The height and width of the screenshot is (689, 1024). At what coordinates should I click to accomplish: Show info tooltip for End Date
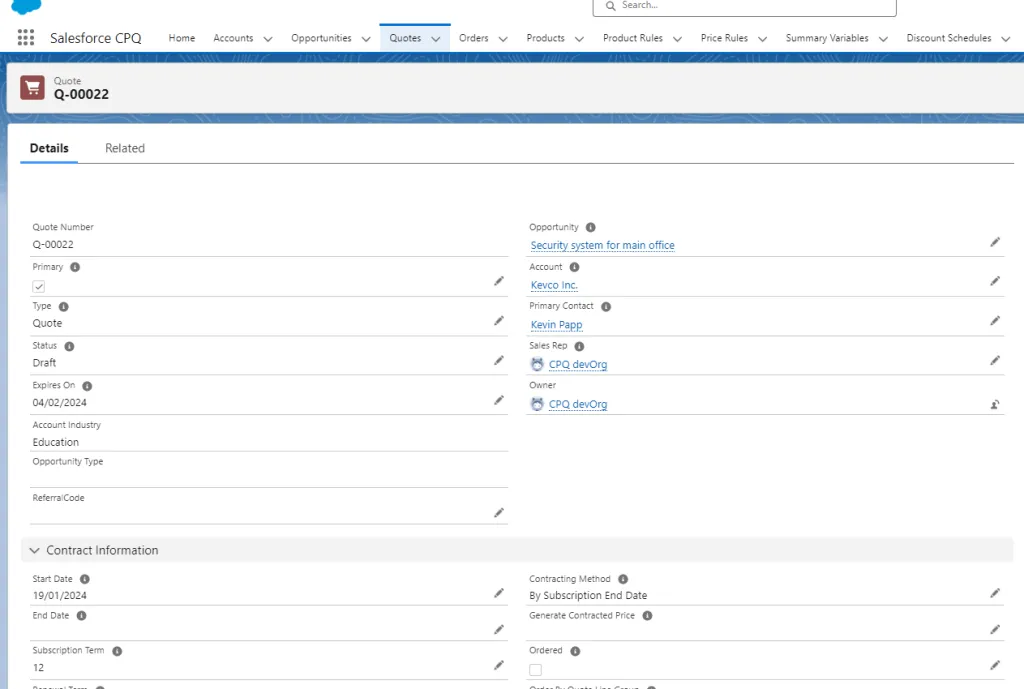point(82,616)
